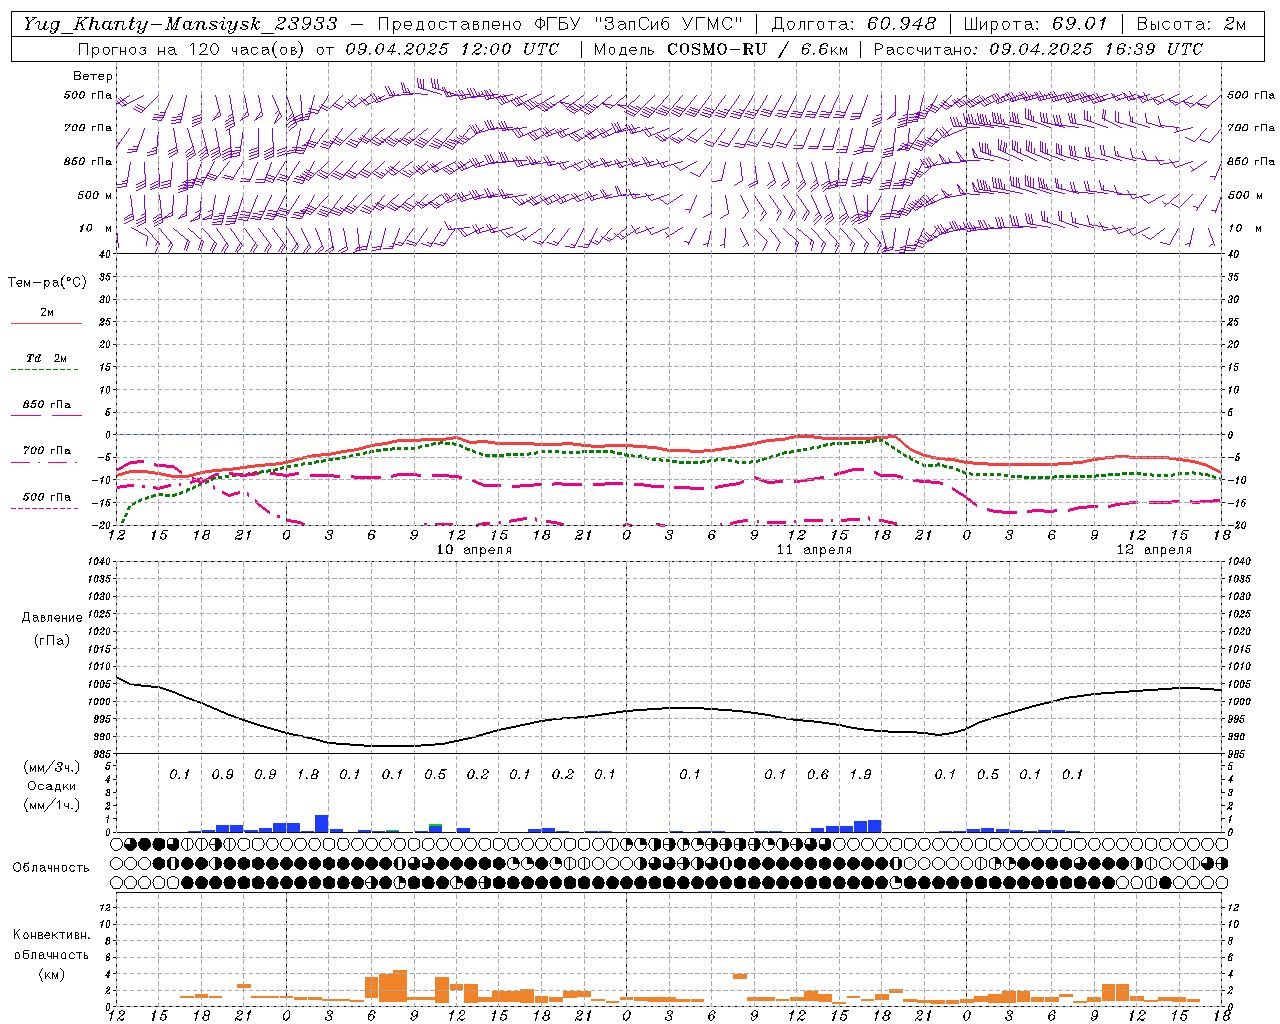Click the 10 апреля date label
The image size is (1280, 1024).
coord(475,550)
